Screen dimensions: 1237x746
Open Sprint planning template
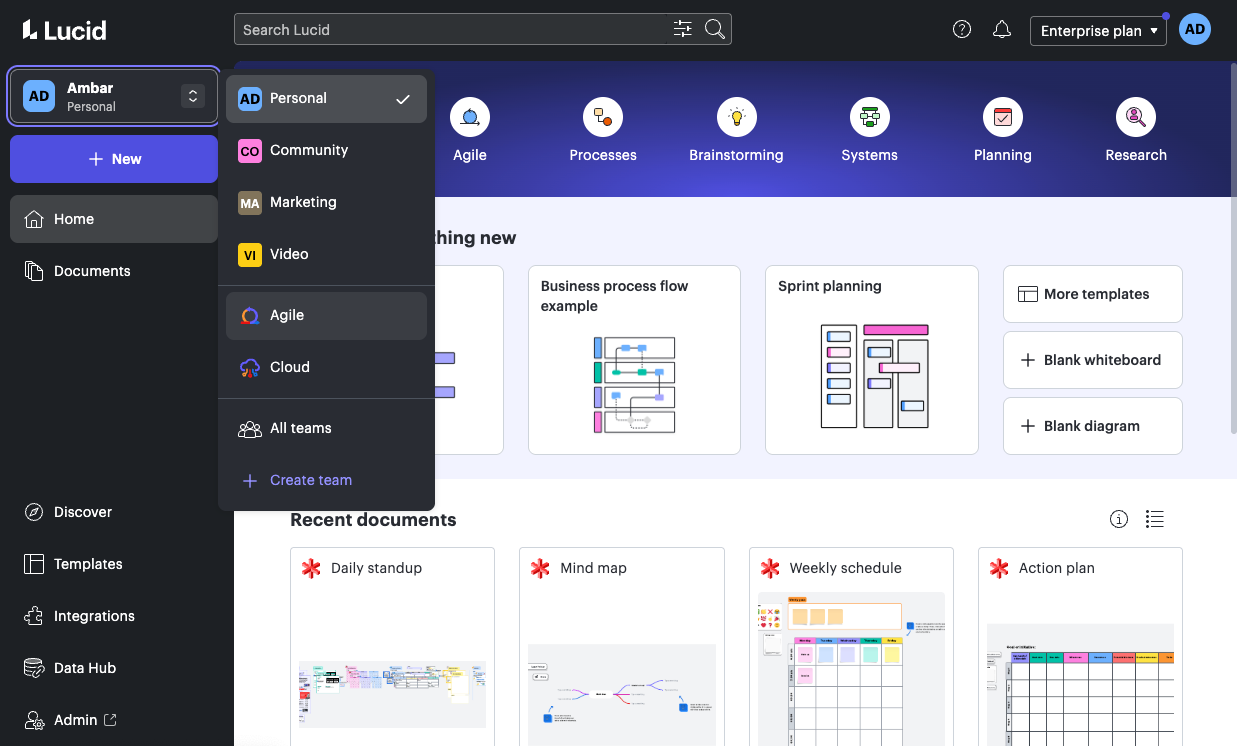[872, 360]
